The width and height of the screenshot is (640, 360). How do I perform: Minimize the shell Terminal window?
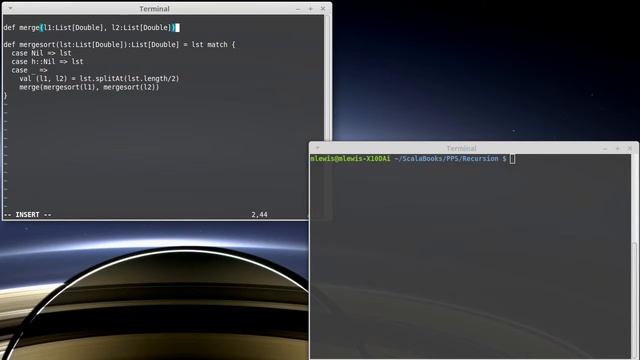click(x=605, y=148)
